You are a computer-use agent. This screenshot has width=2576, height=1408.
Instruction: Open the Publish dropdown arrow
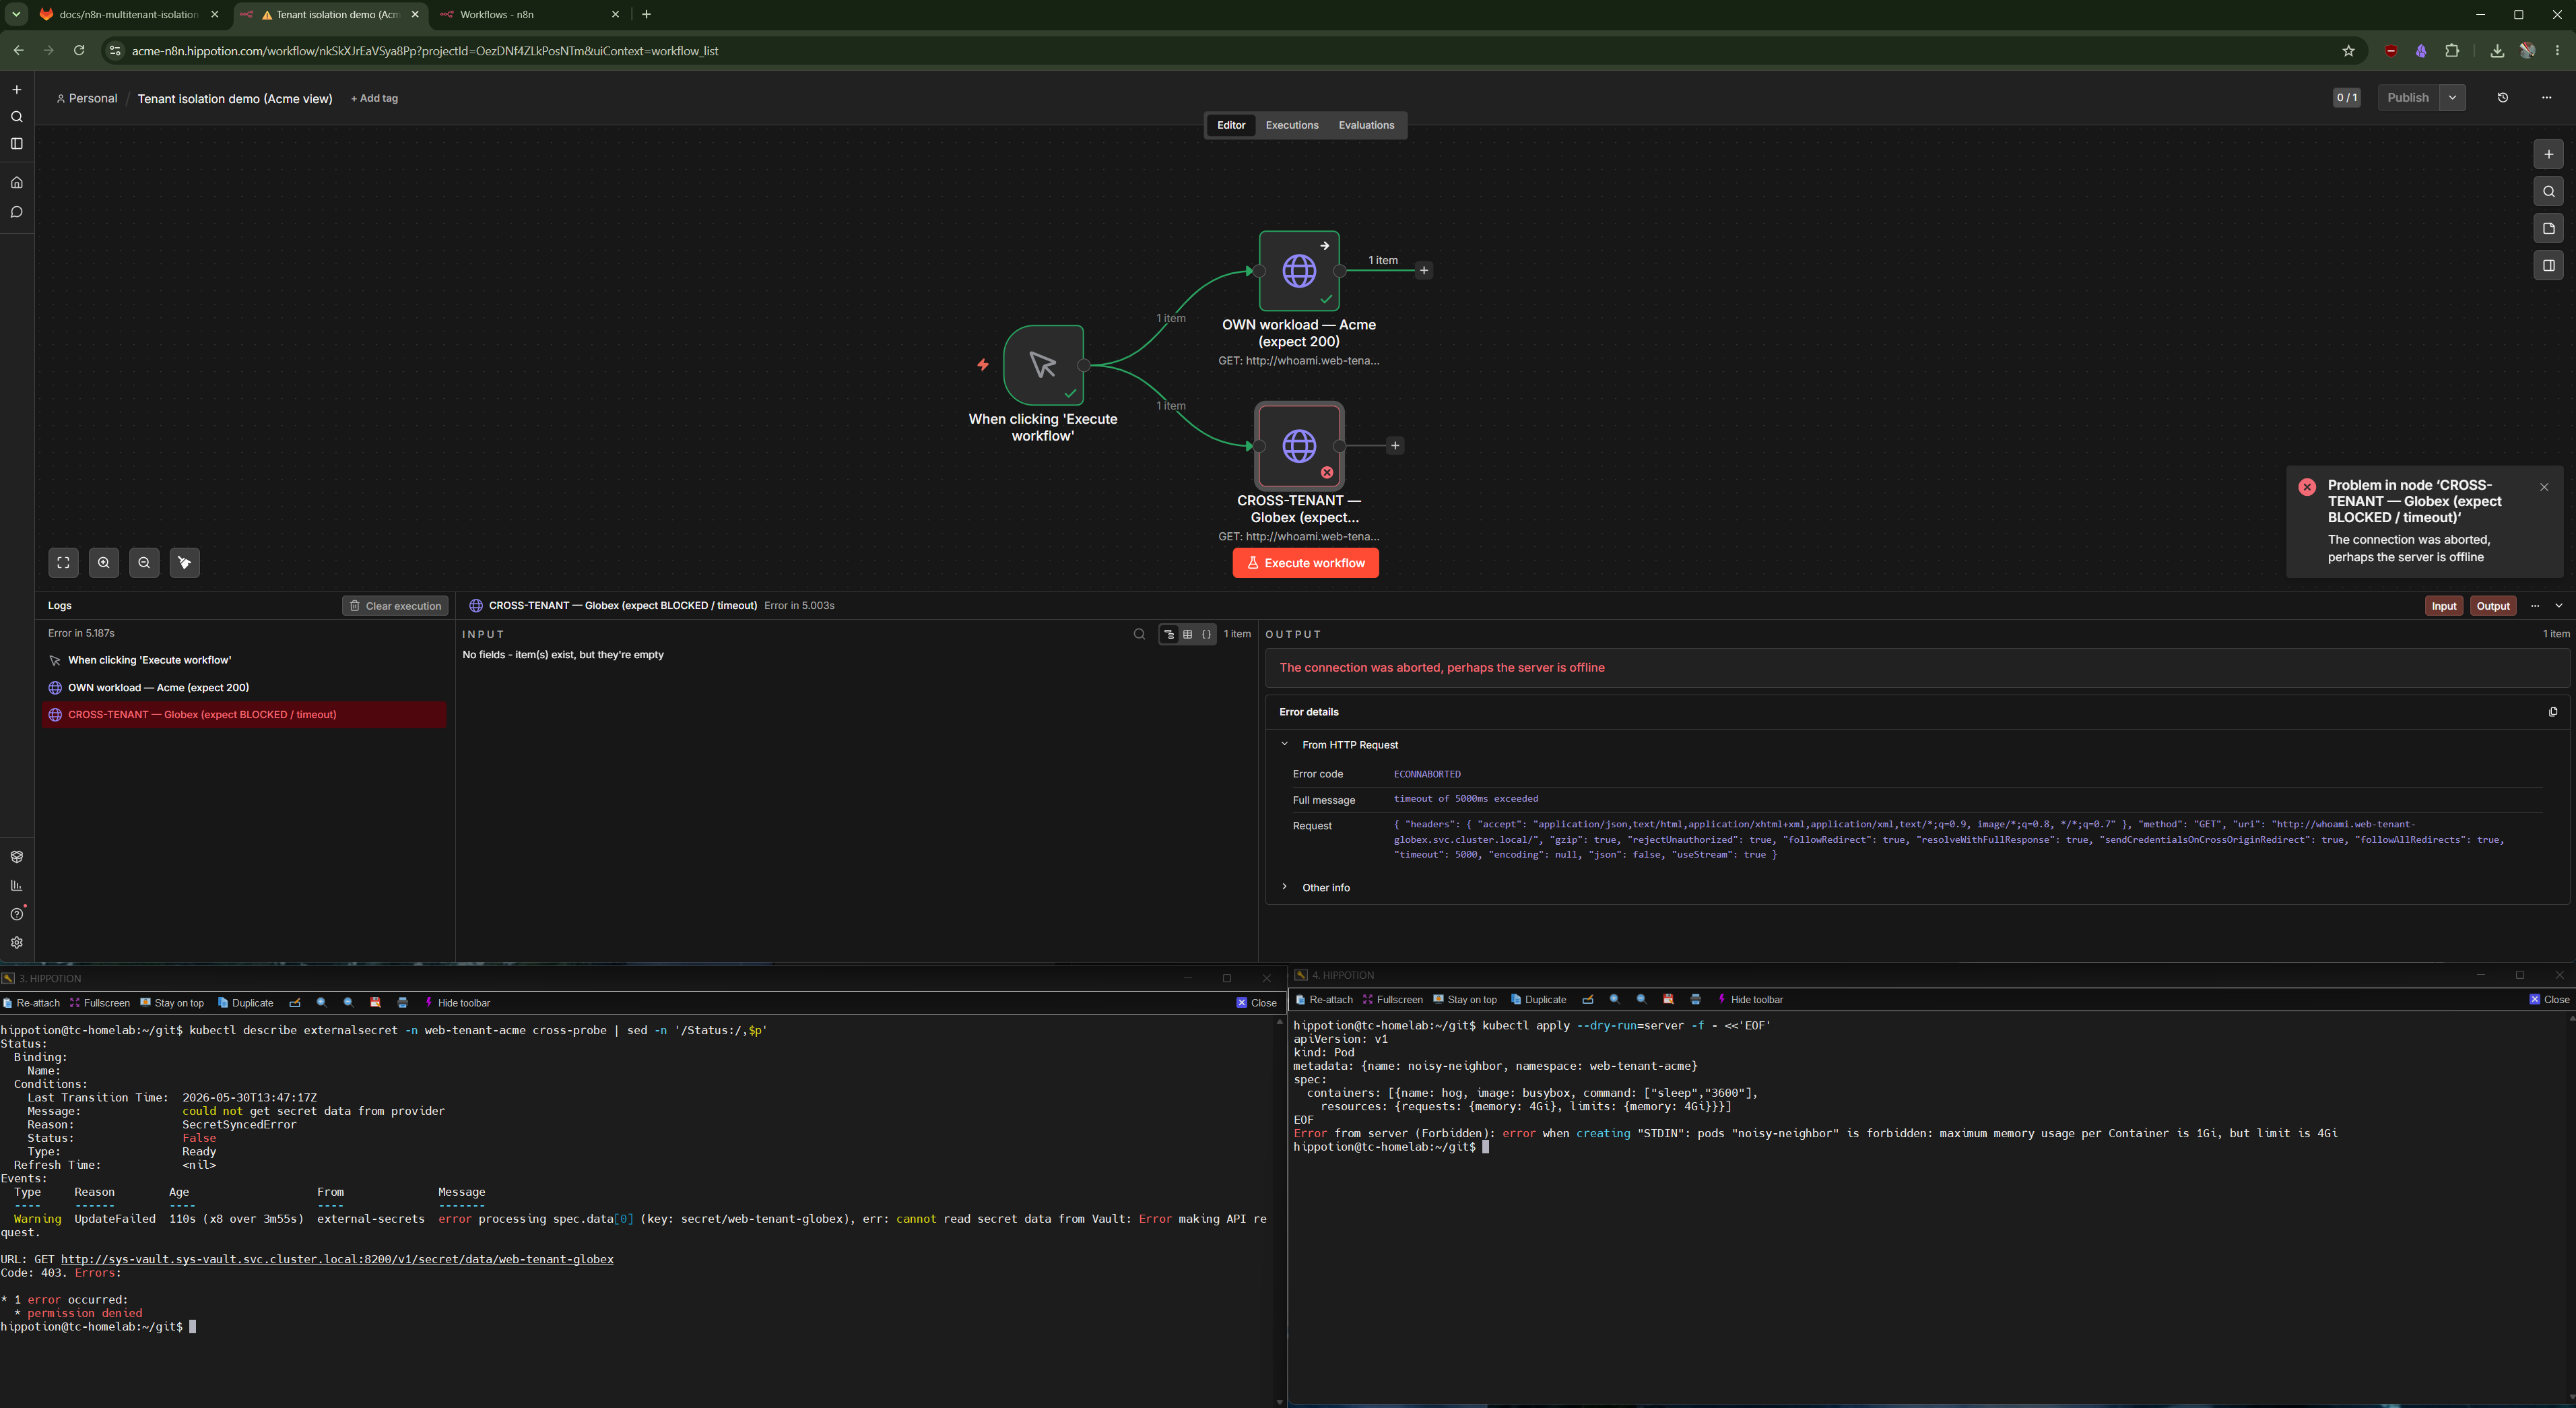tap(2453, 98)
